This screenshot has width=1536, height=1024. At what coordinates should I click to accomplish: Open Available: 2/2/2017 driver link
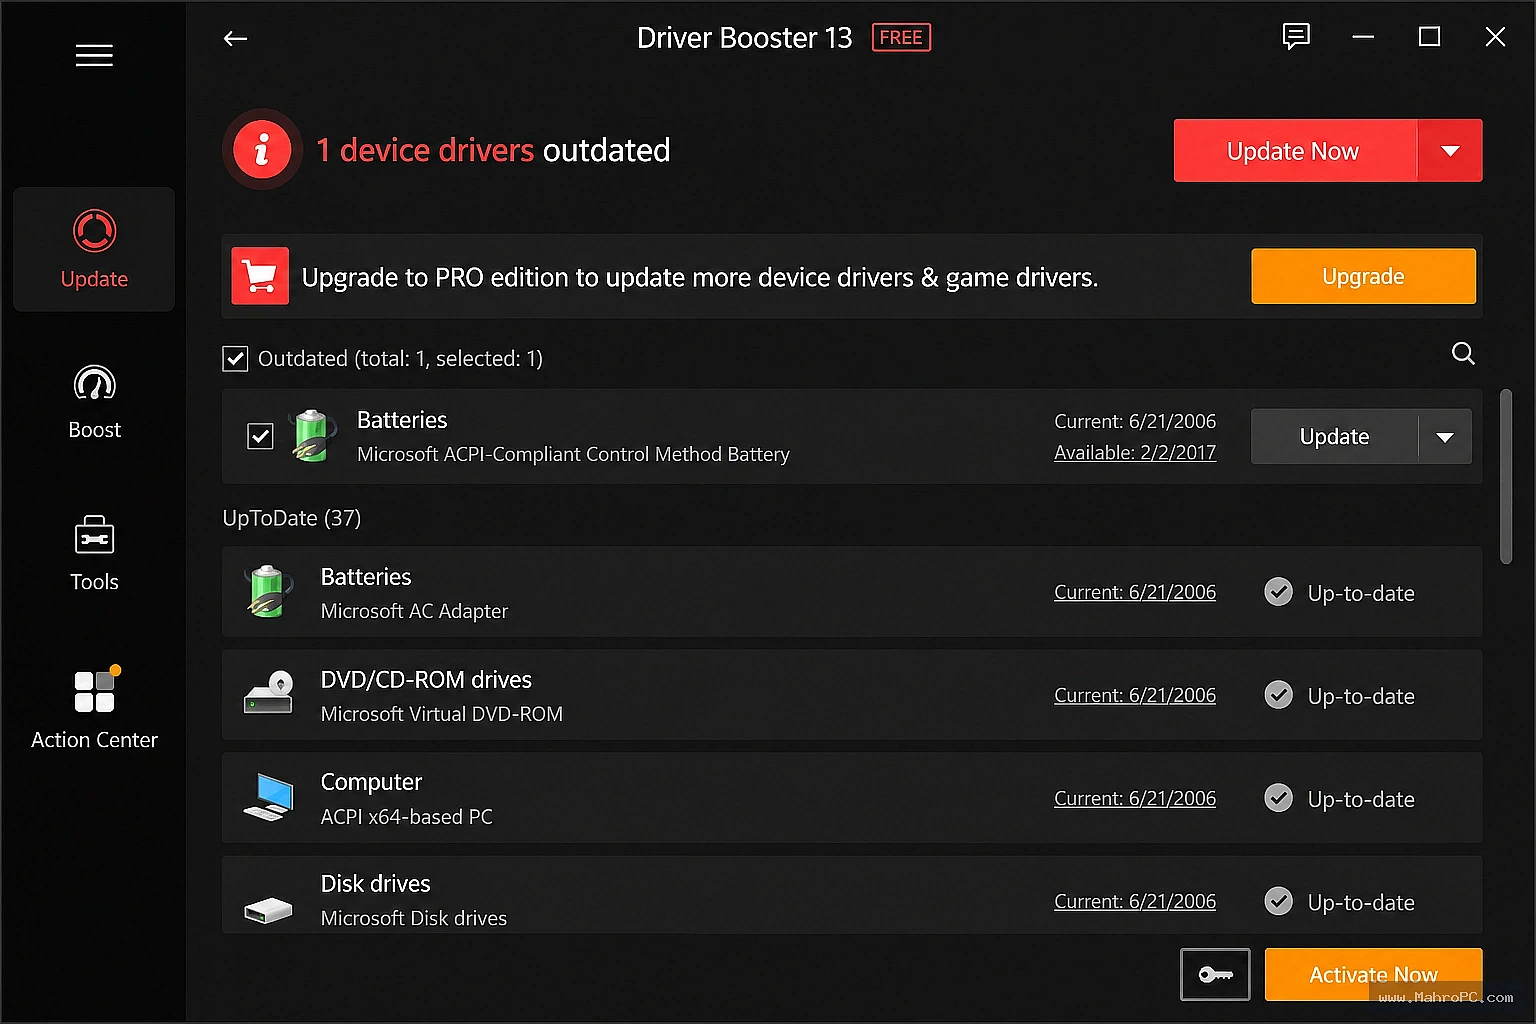(x=1135, y=453)
